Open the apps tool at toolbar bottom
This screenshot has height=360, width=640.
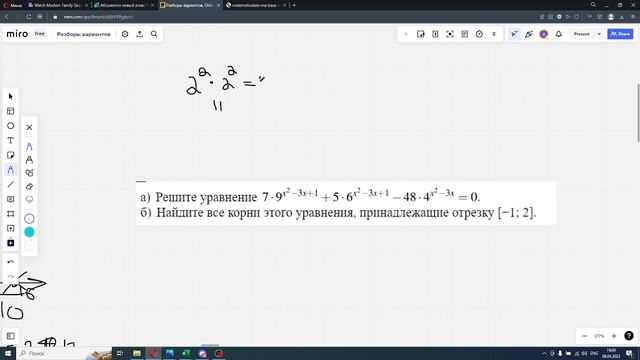[11, 243]
